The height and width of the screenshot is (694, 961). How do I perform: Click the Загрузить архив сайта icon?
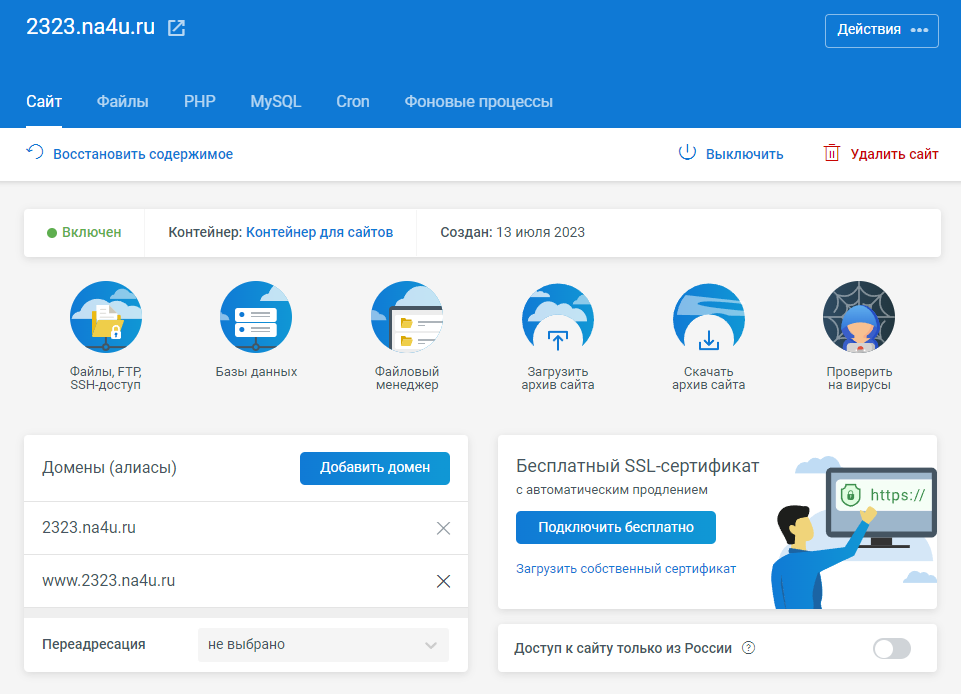[x=558, y=317]
